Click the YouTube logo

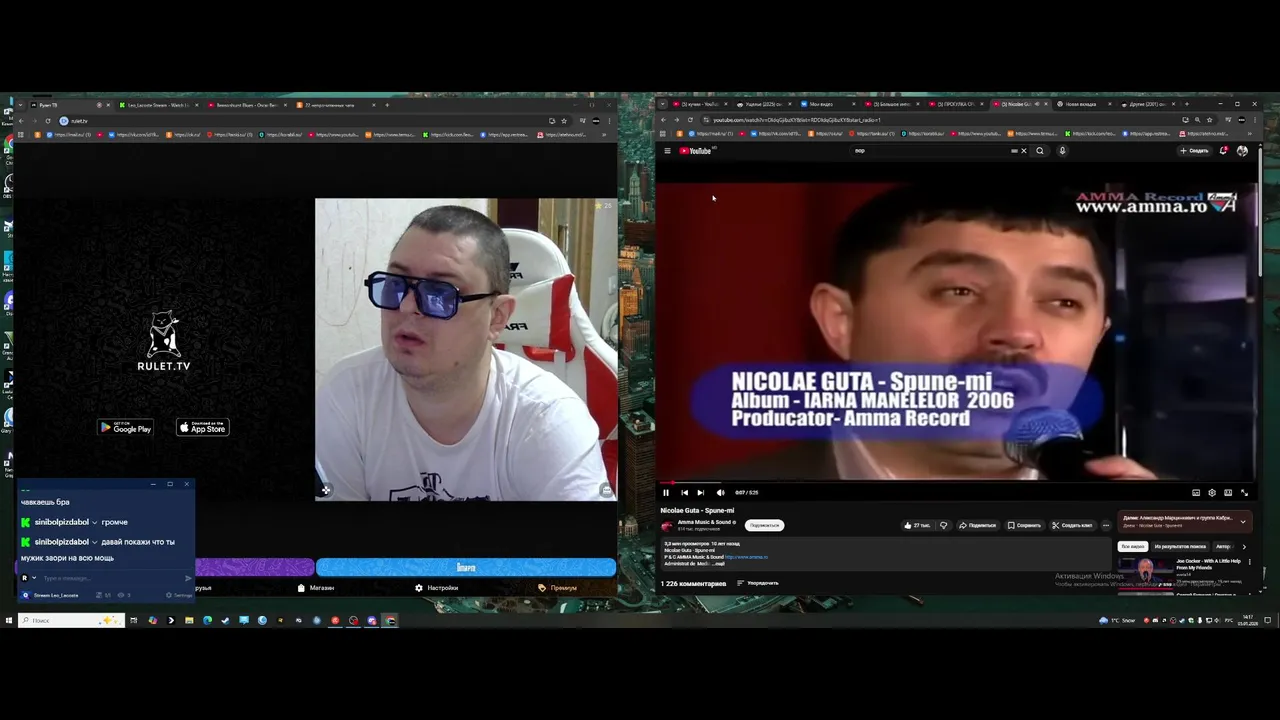(696, 151)
